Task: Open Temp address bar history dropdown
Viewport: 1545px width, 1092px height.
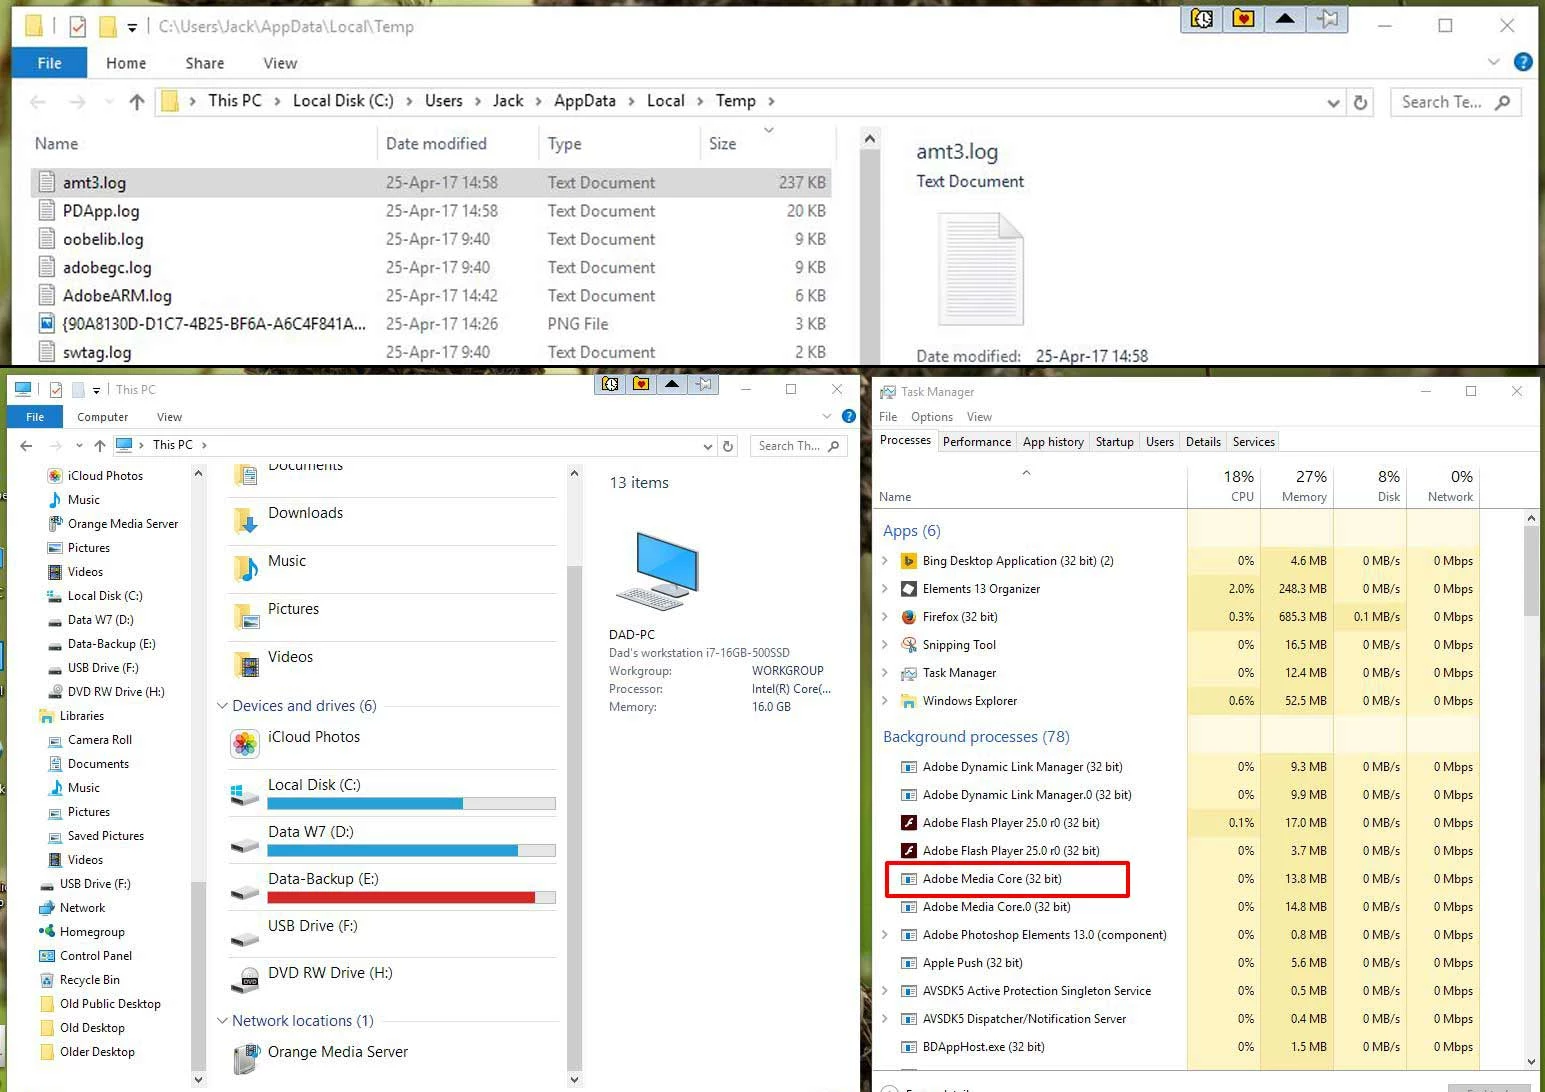Action: point(1333,102)
